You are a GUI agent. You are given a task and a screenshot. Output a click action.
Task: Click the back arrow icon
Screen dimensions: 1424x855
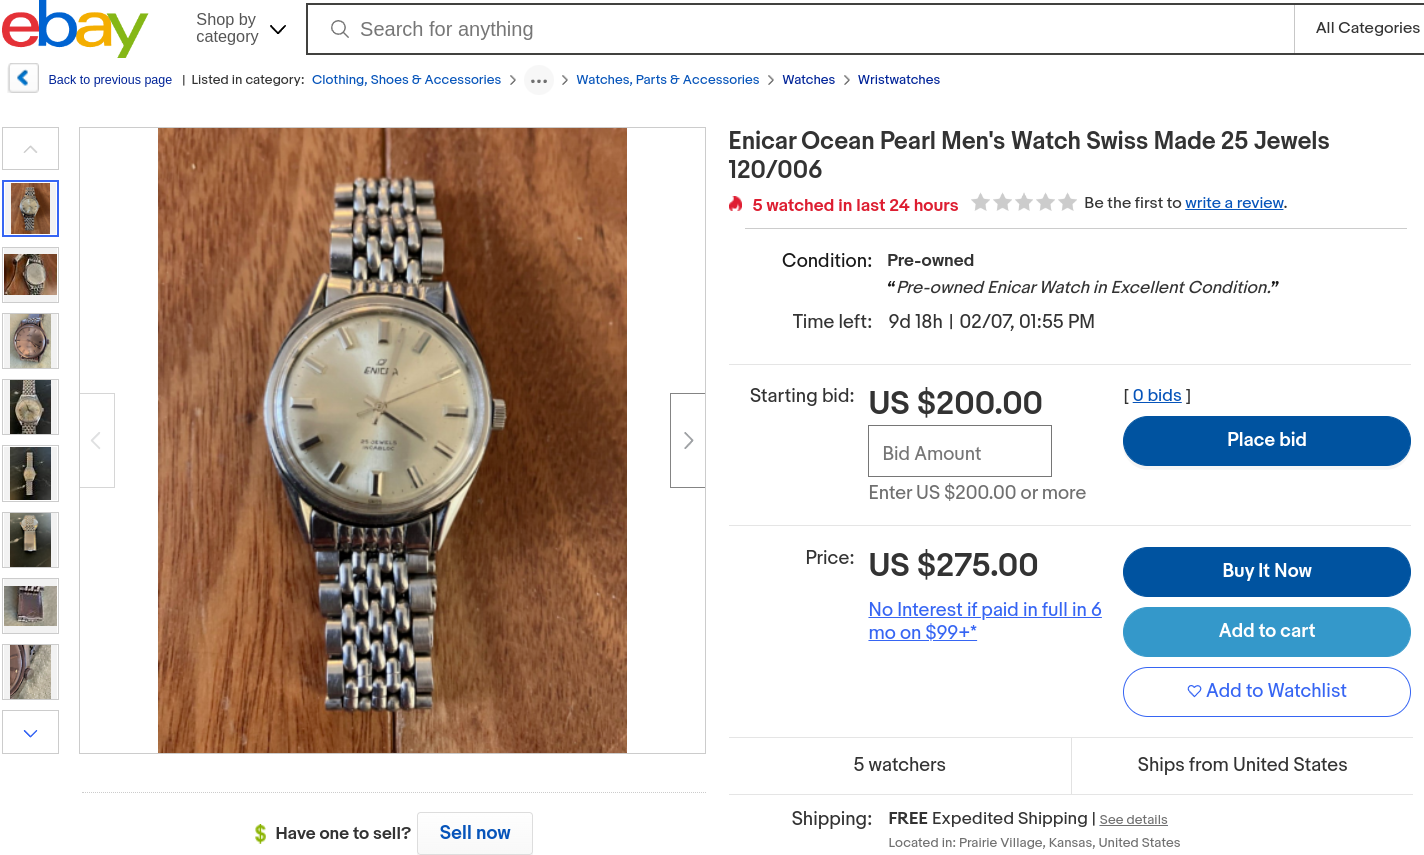(x=23, y=78)
